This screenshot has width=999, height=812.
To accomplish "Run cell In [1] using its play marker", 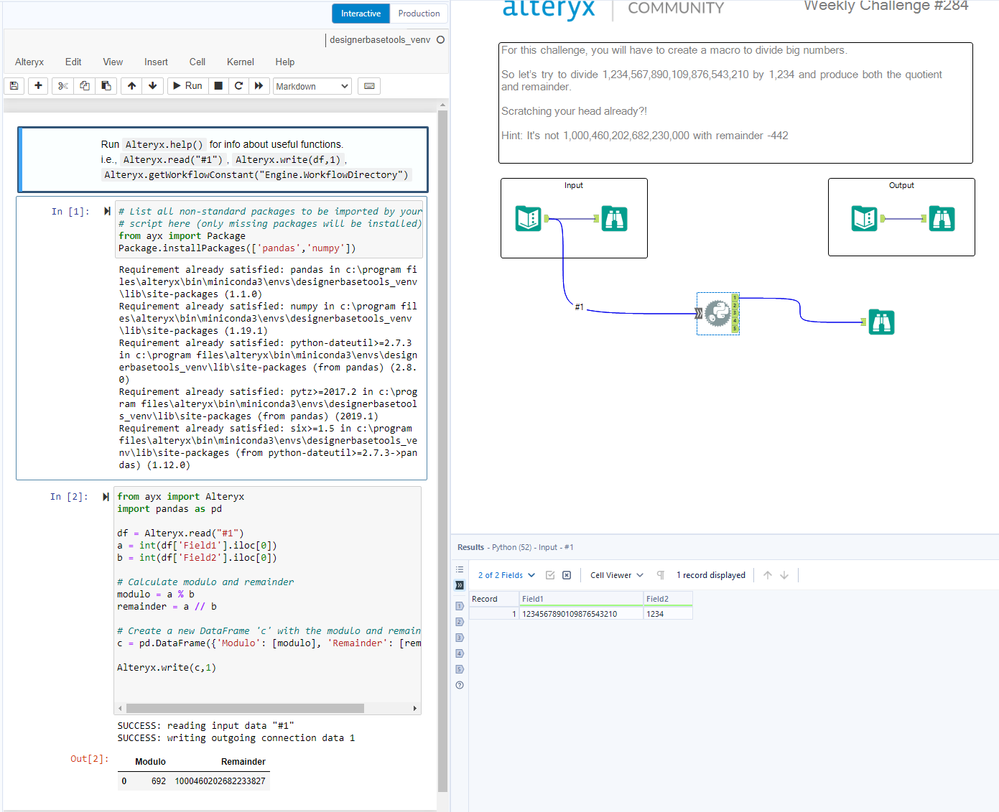I will [x=107, y=211].
